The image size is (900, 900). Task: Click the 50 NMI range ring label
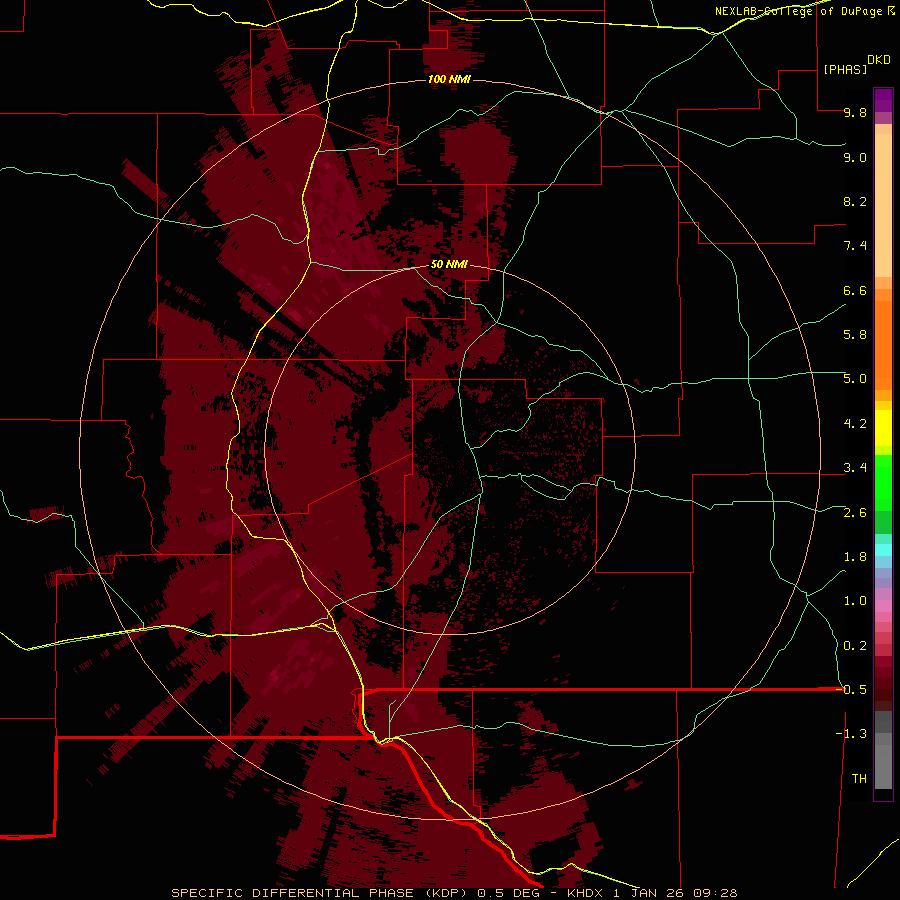coord(449,265)
